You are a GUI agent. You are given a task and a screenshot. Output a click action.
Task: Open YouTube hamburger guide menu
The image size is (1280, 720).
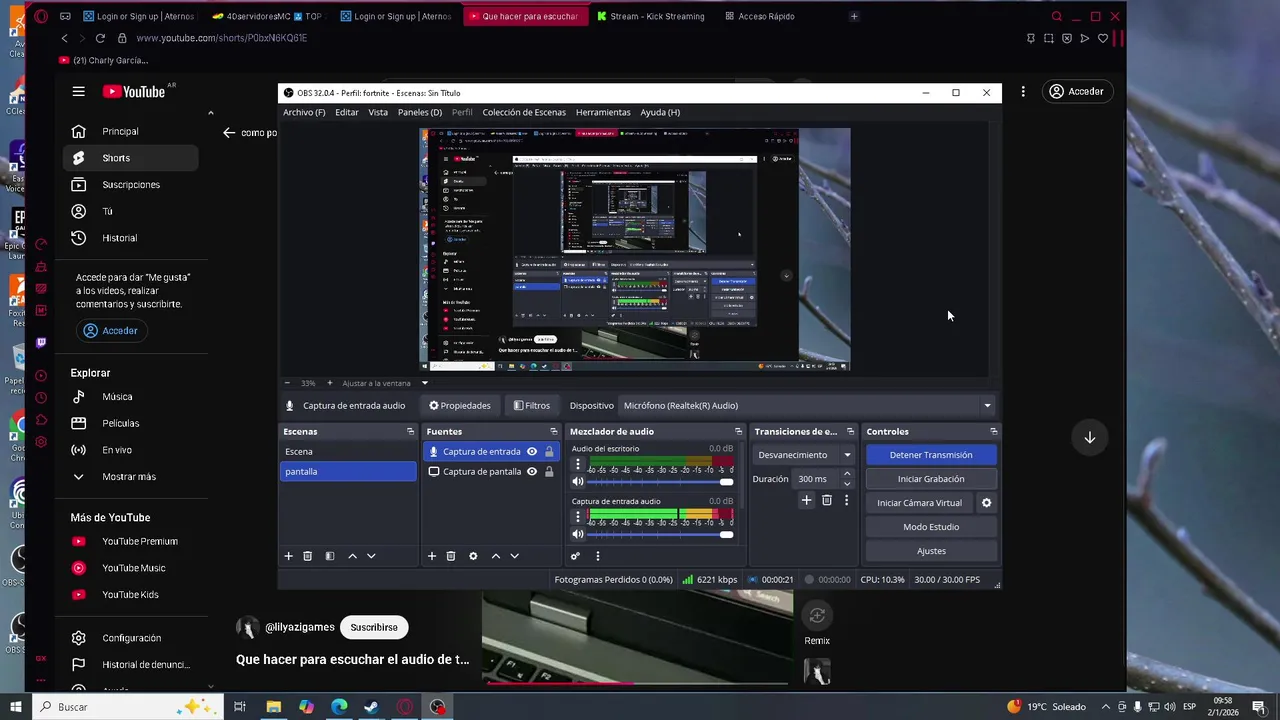click(x=78, y=91)
